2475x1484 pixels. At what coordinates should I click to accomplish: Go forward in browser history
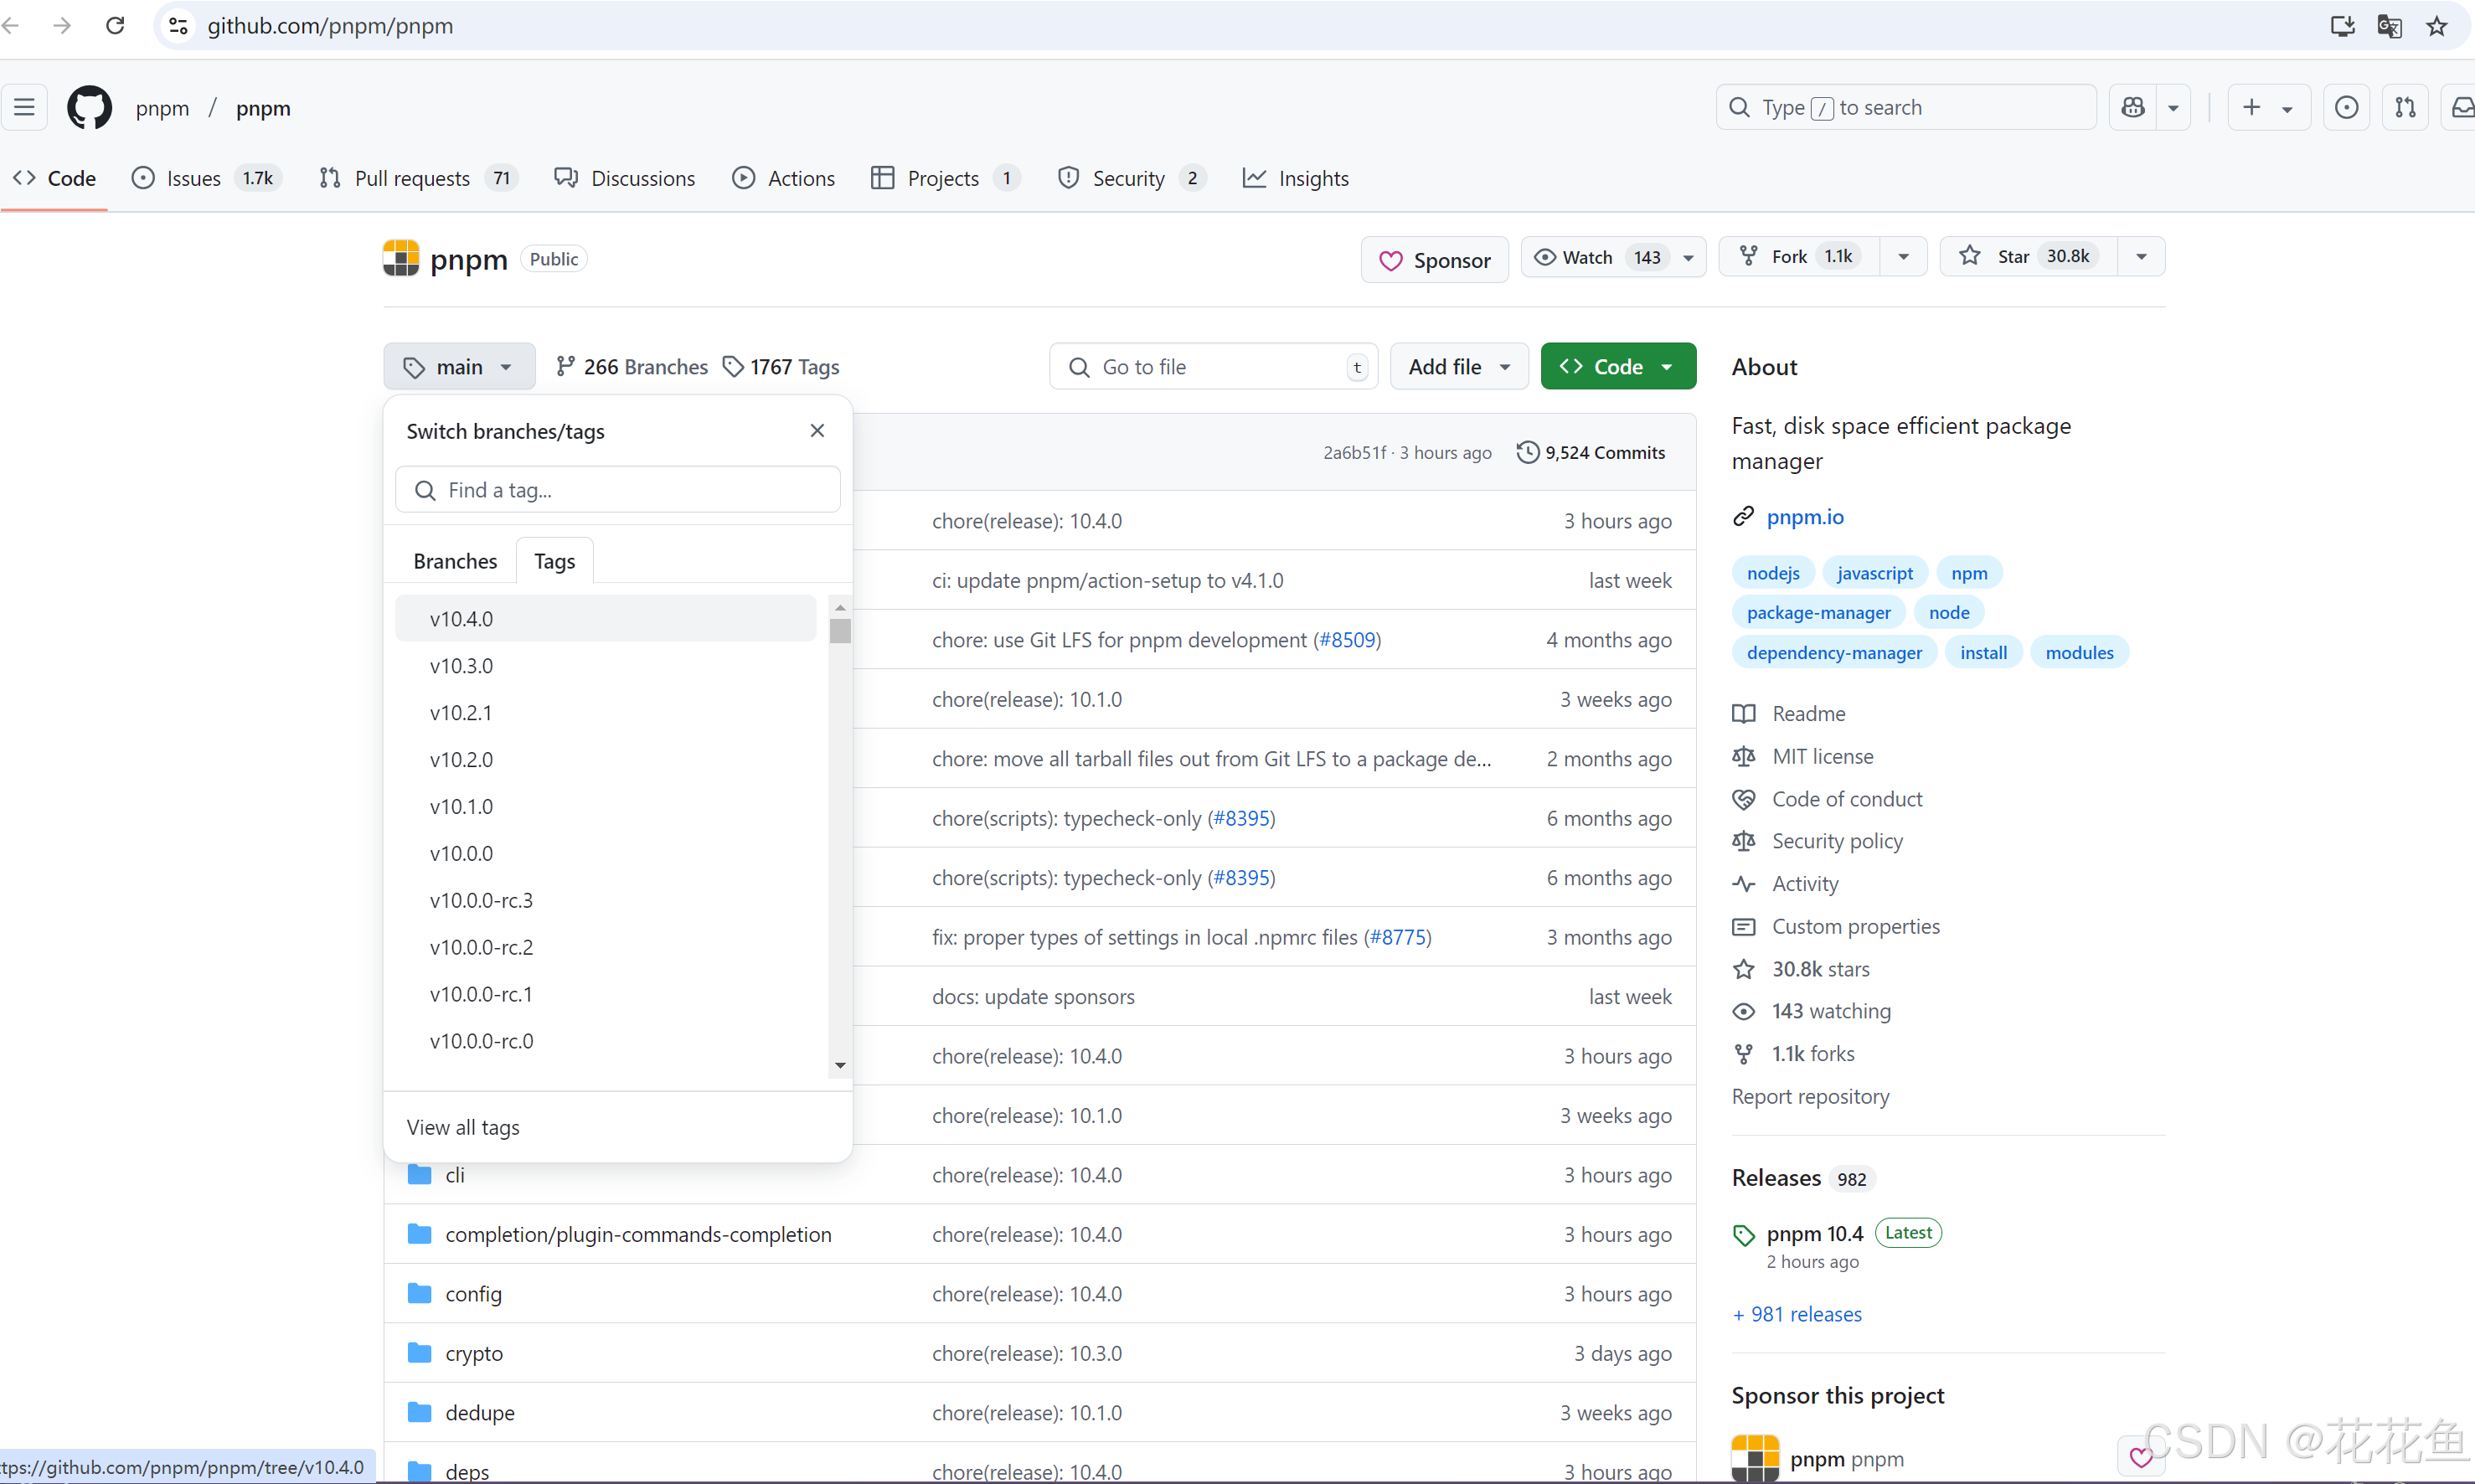62,25
